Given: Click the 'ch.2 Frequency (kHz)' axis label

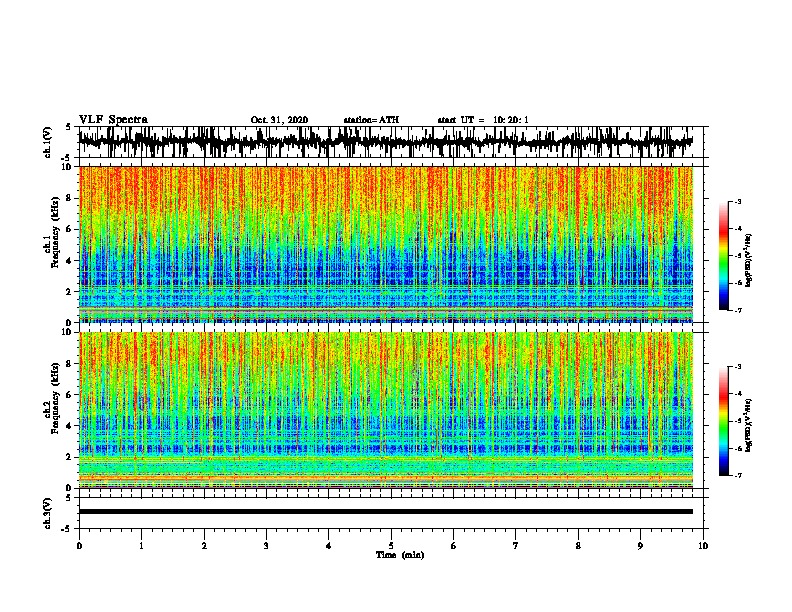Looking at the screenshot, I should 52,398.
